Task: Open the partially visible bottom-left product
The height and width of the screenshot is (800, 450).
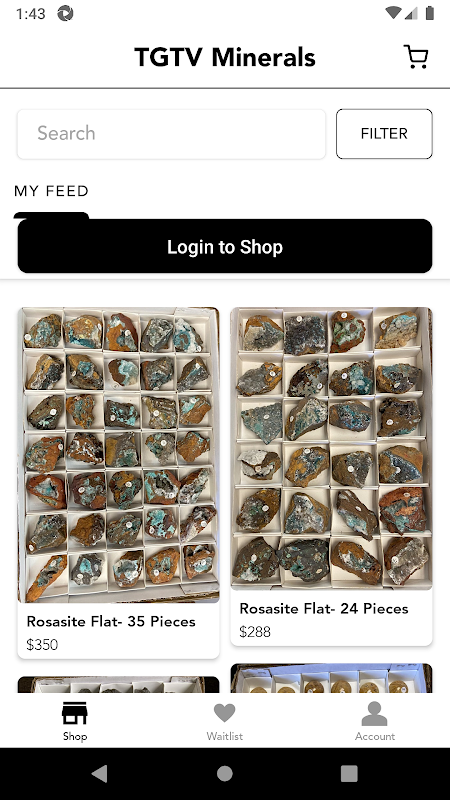Action: 118,685
